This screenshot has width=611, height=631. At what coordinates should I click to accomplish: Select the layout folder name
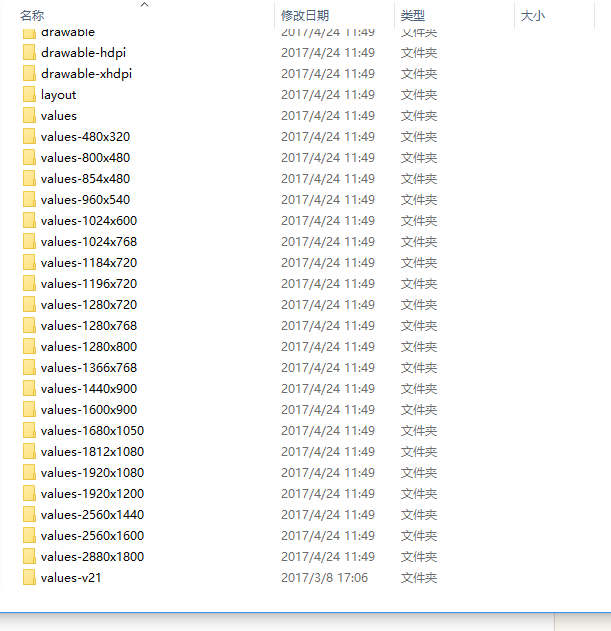coord(58,95)
